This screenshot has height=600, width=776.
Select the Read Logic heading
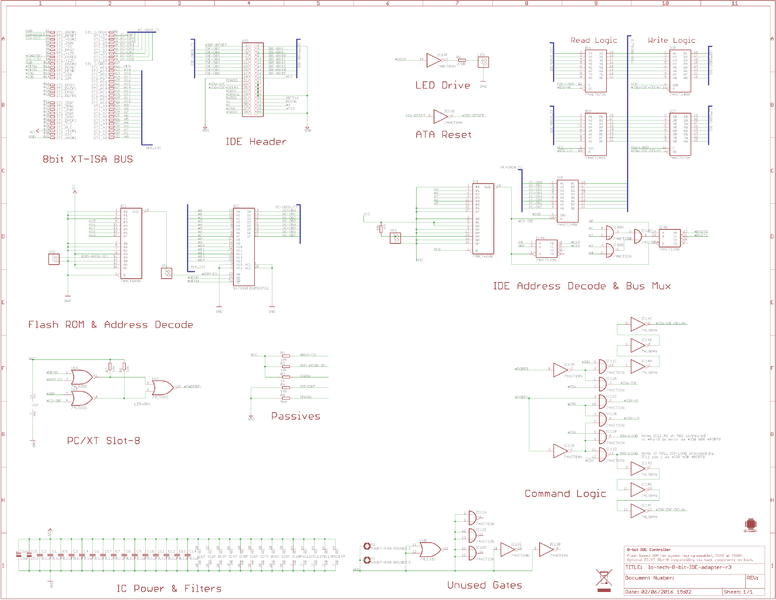tap(594, 41)
